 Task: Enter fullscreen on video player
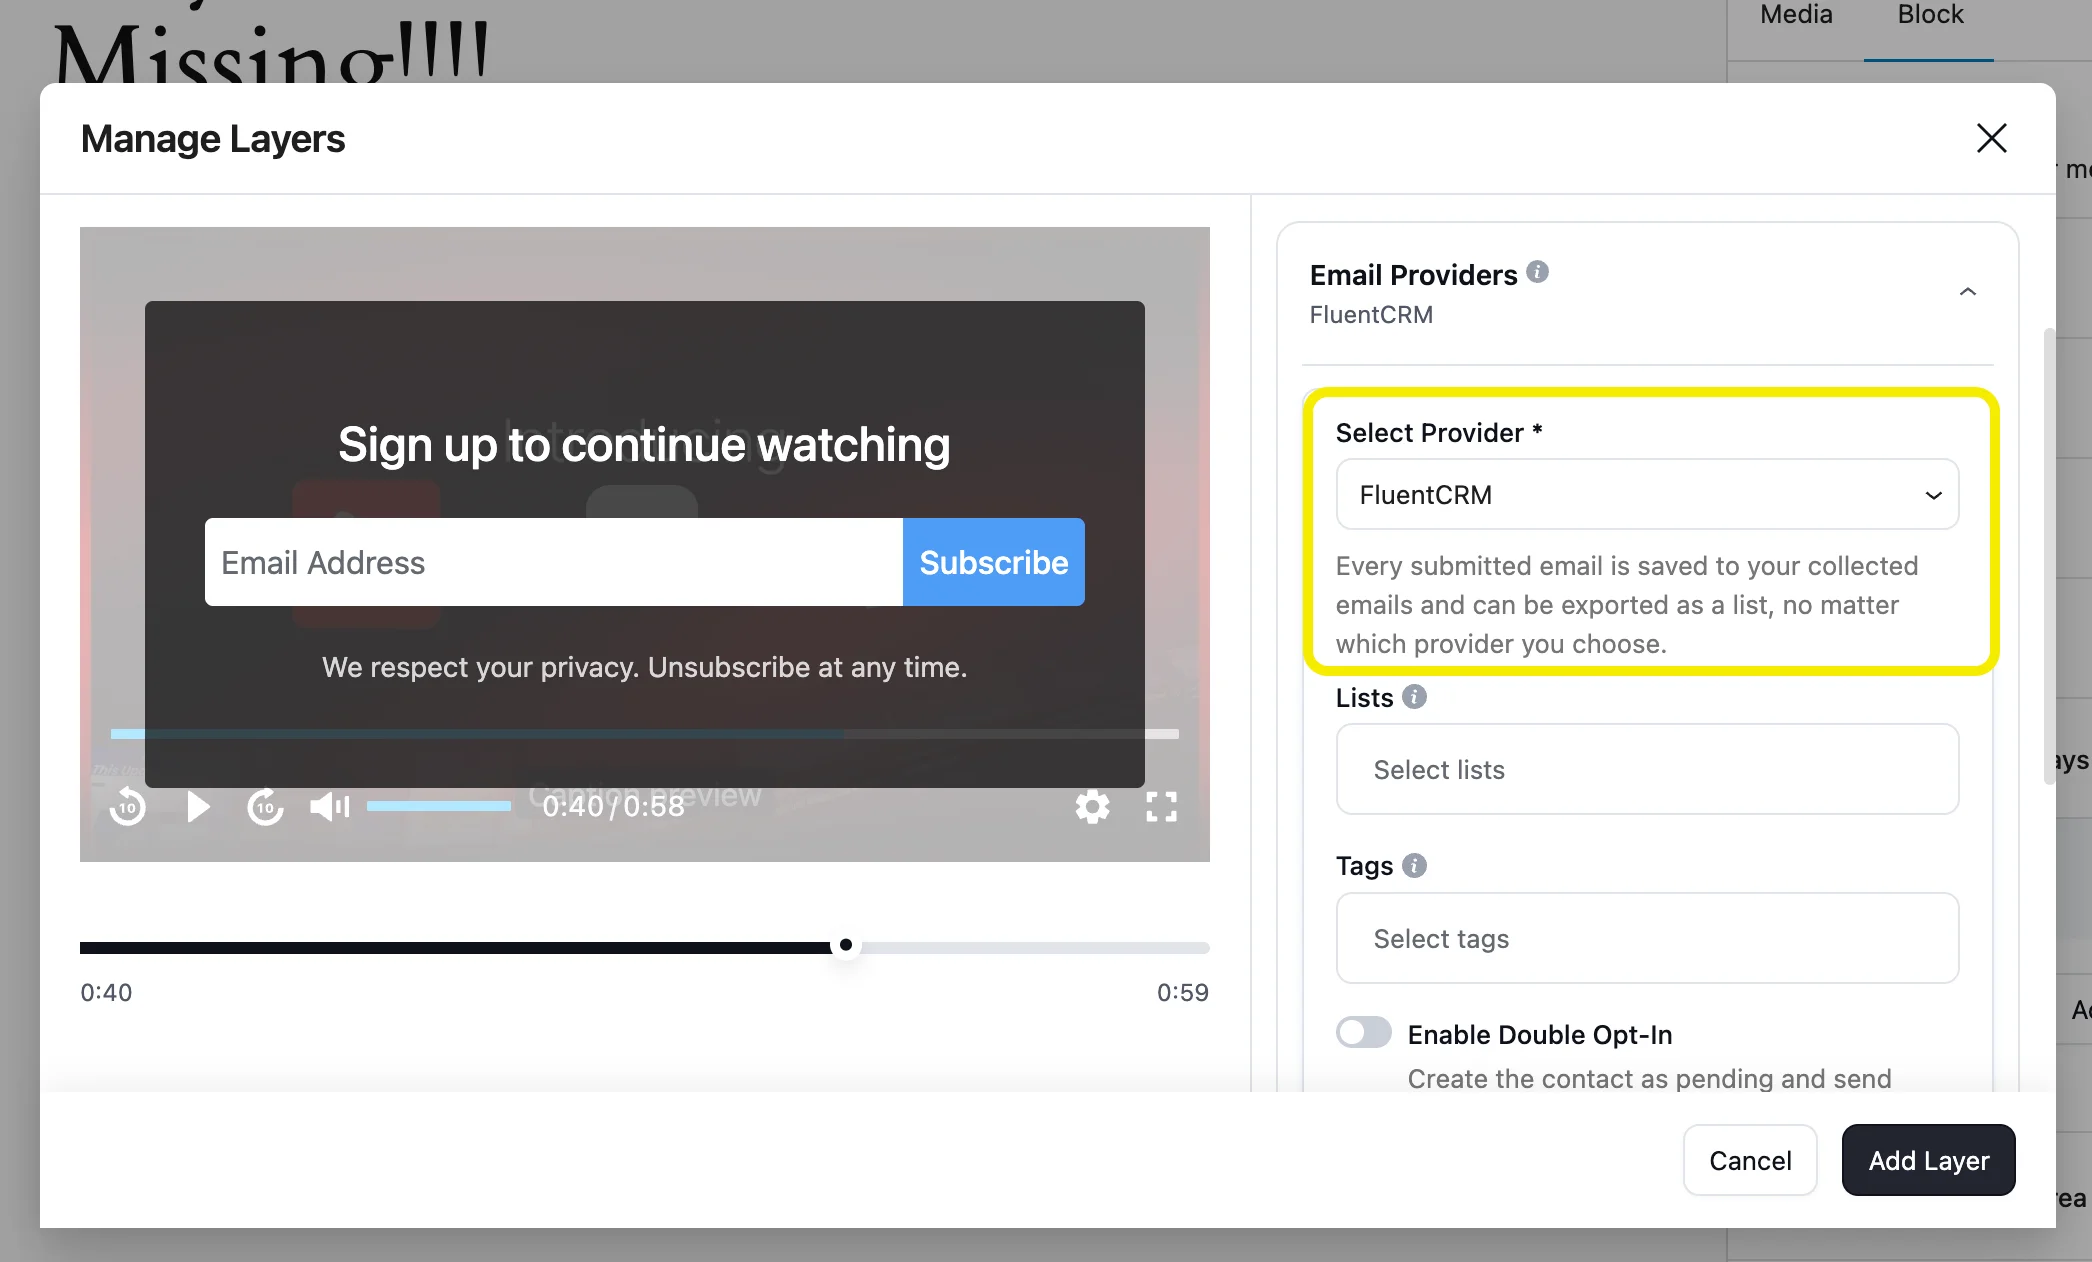click(1161, 806)
